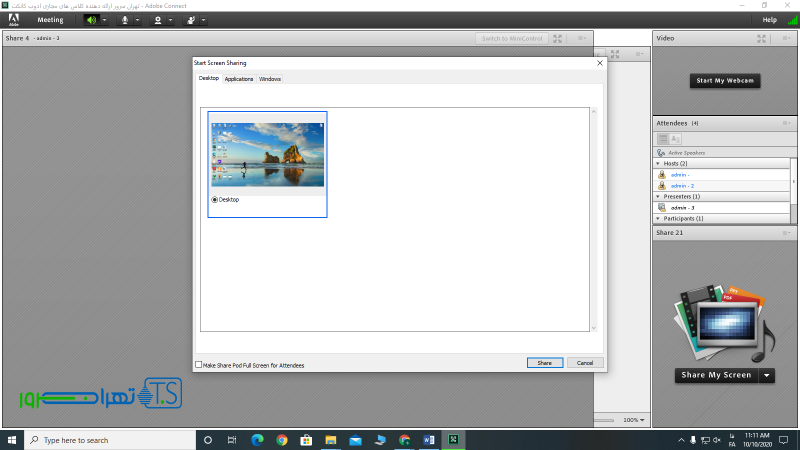800x450 pixels.
Task: Click the Share button in dialog
Action: (544, 363)
